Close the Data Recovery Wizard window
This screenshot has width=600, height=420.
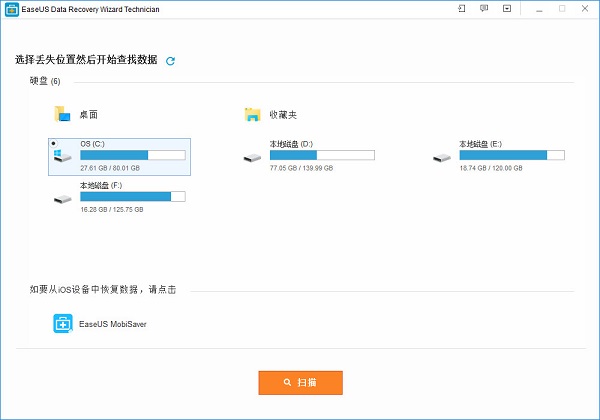pyautogui.click(x=585, y=8)
